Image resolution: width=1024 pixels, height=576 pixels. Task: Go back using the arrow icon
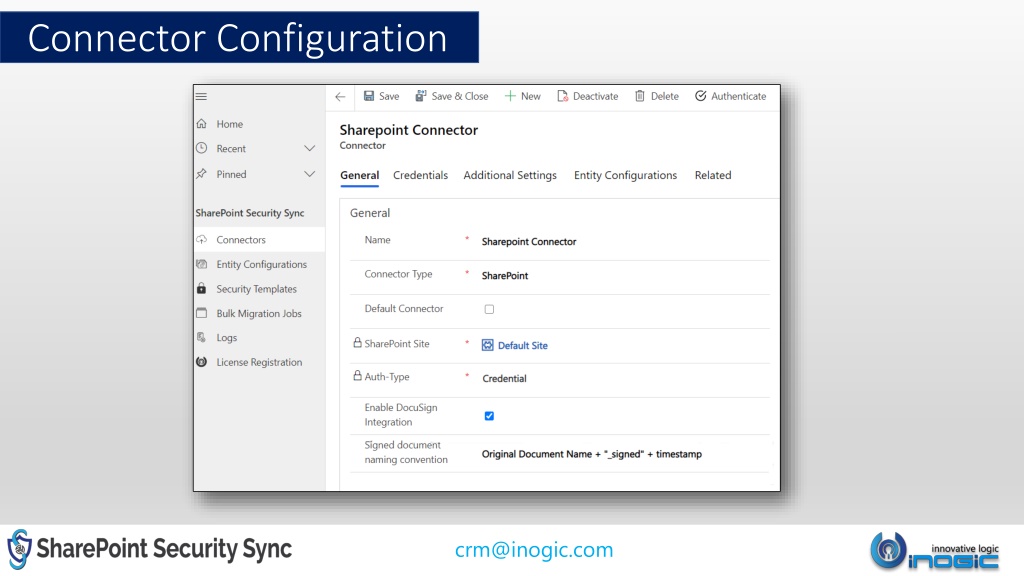[340, 97]
